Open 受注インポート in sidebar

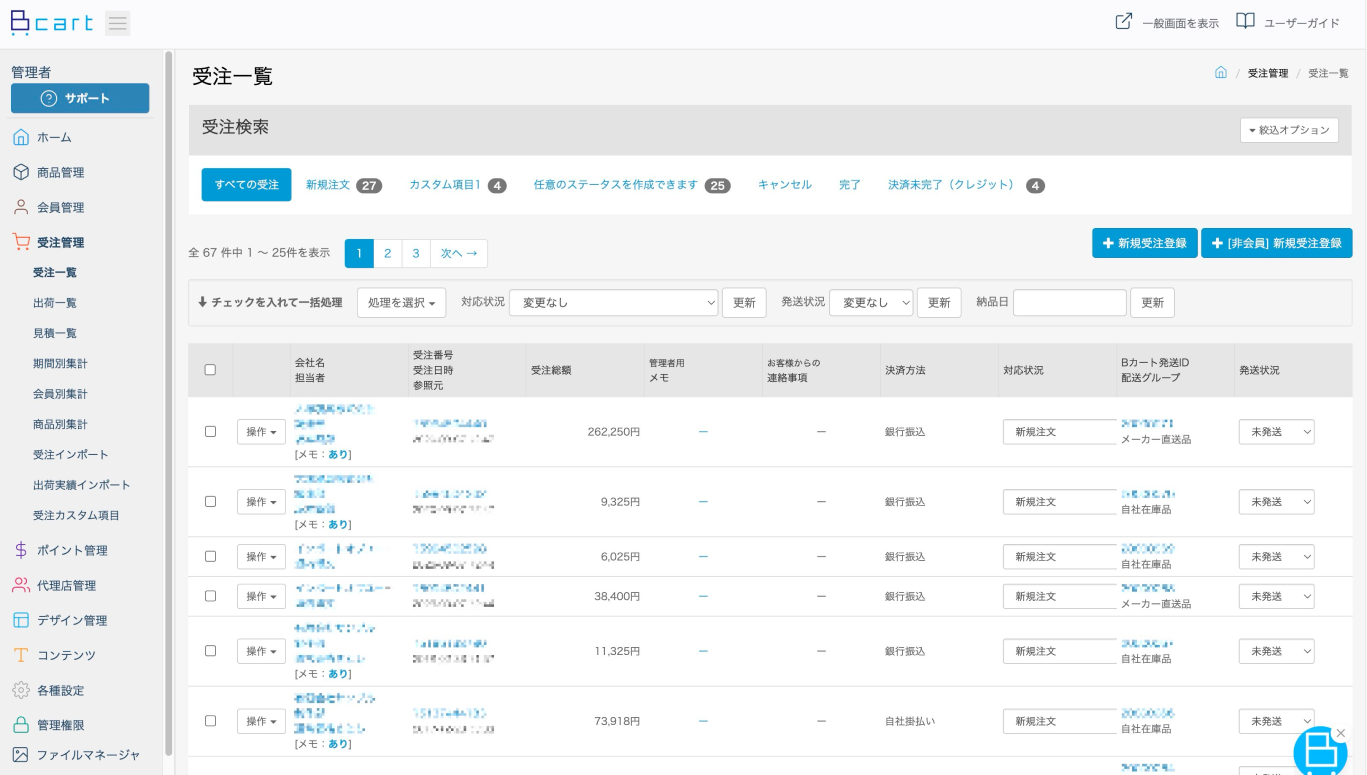pos(71,454)
